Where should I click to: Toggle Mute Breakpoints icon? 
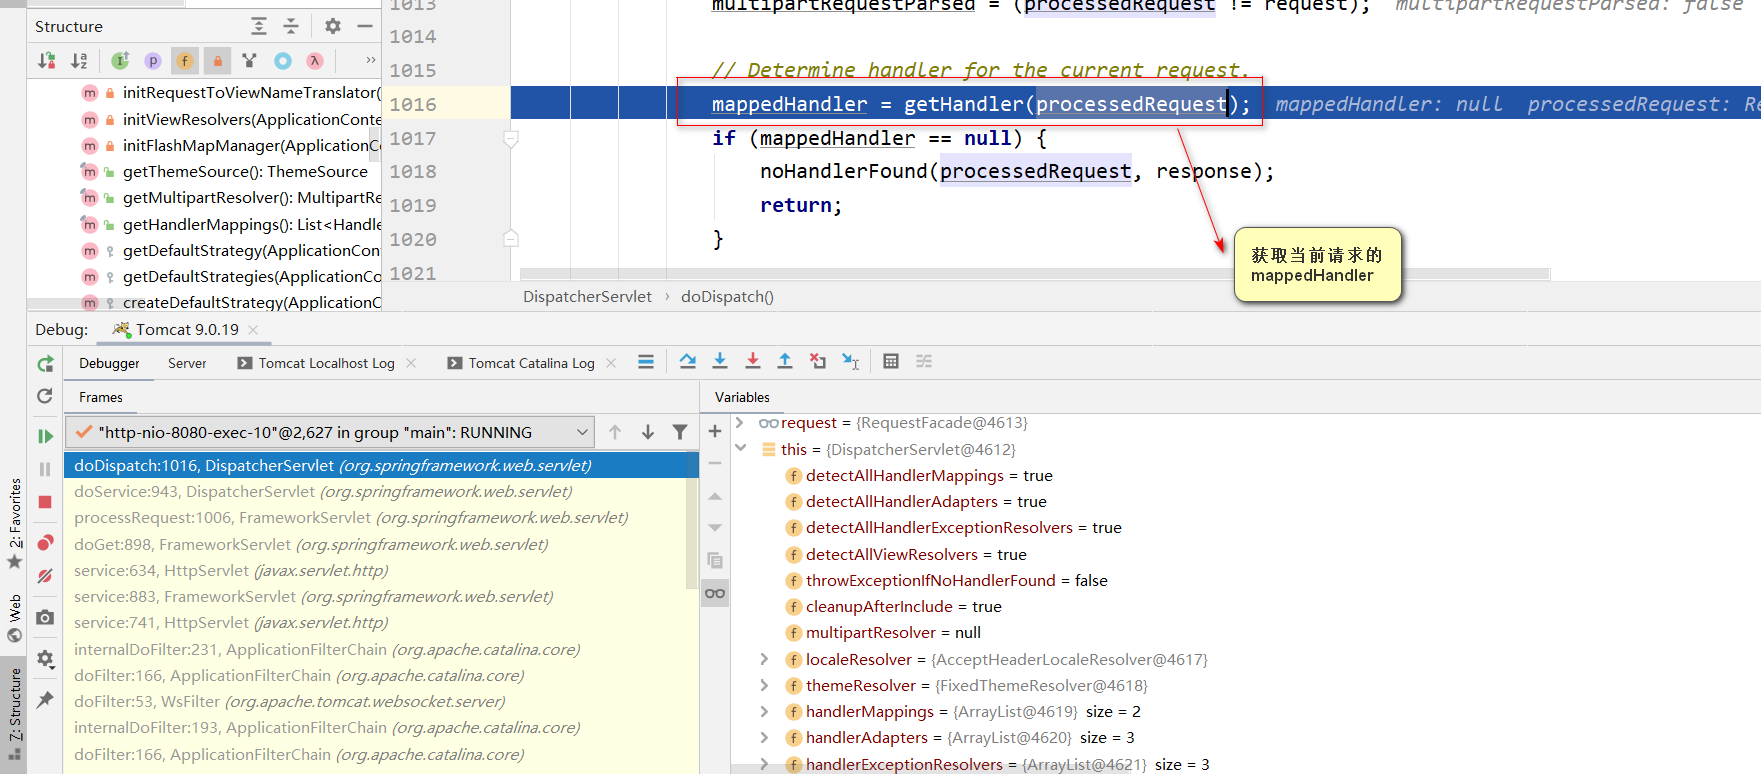coord(45,576)
